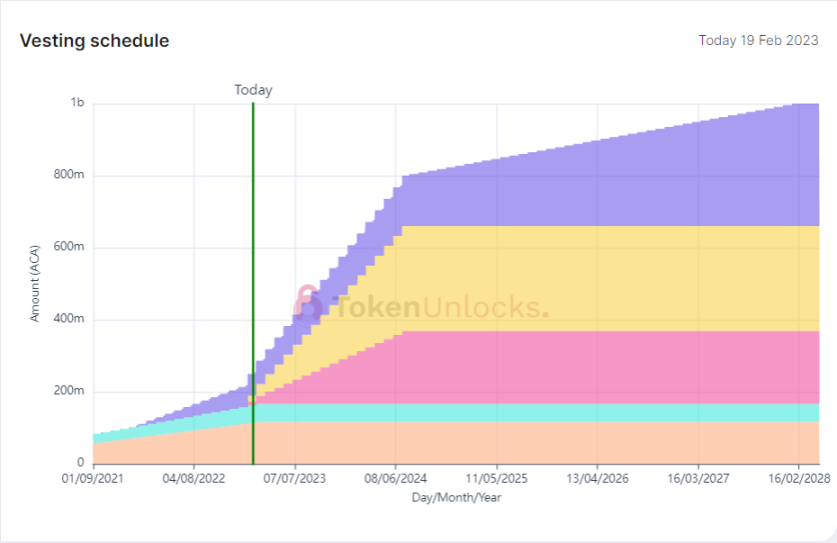This screenshot has width=837, height=543.
Task: Select the orange bottom band of the chart
Action: coord(600,442)
